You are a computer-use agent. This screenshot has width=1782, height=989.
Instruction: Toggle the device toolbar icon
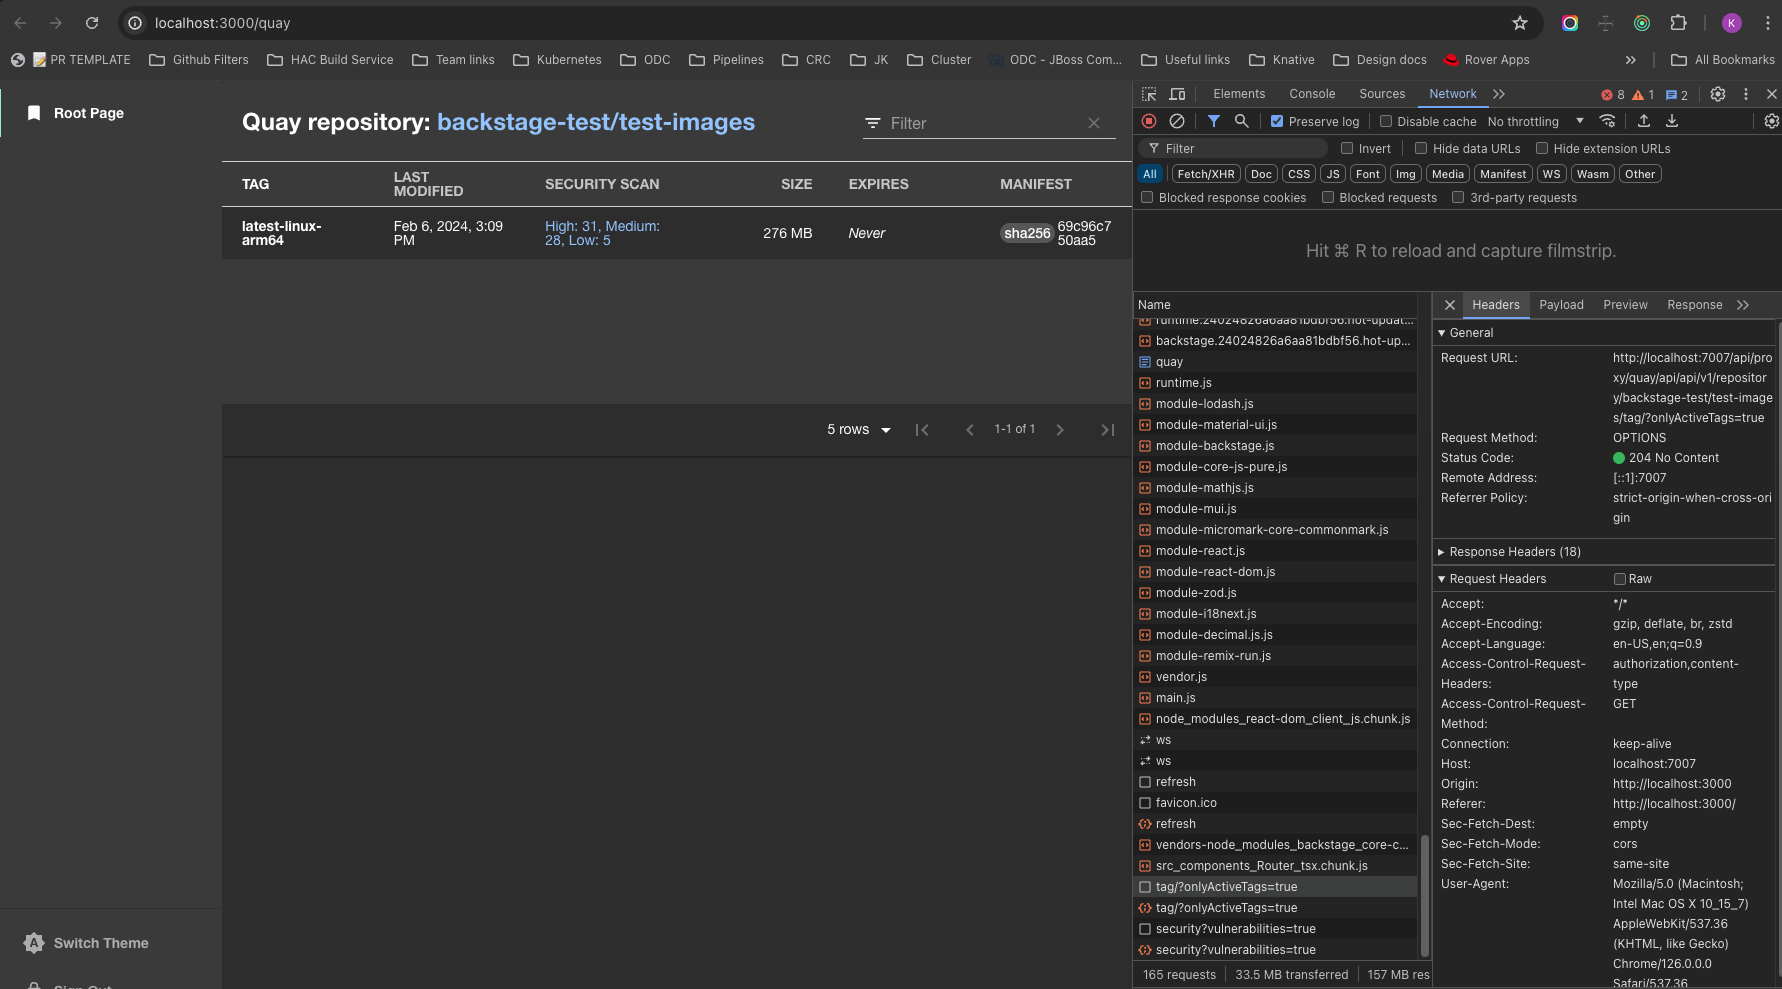(x=1177, y=94)
